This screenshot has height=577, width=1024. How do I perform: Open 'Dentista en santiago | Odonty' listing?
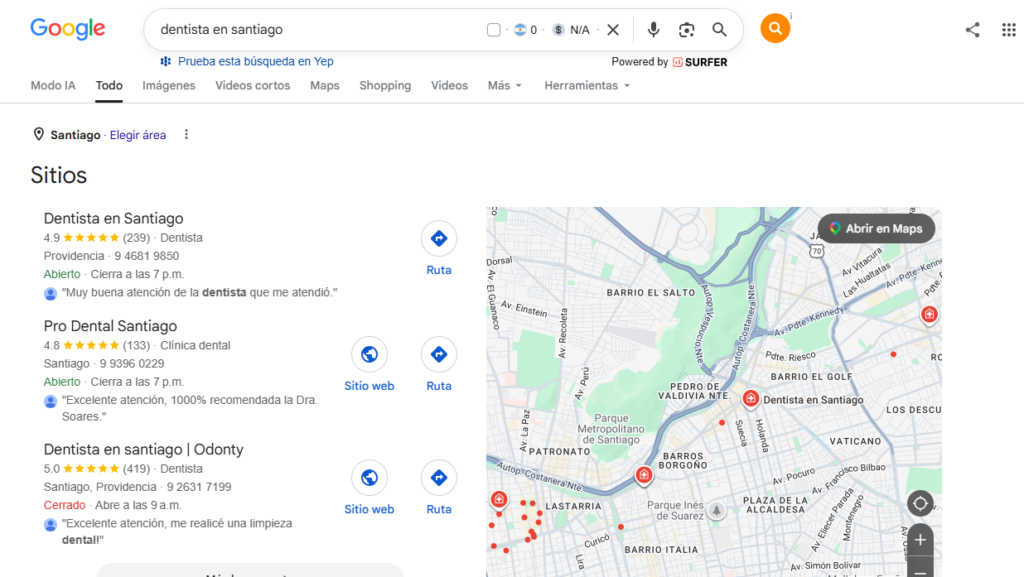click(x=144, y=449)
